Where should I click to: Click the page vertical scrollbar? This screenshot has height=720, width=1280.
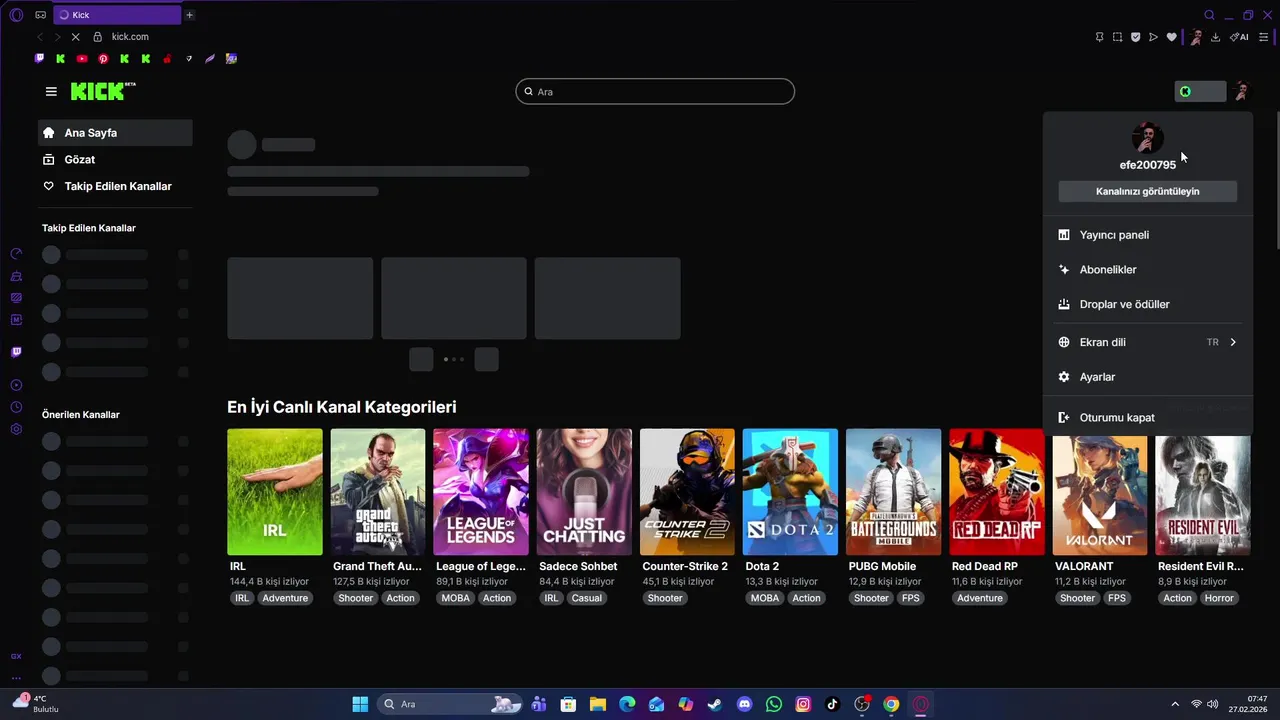[1276, 180]
